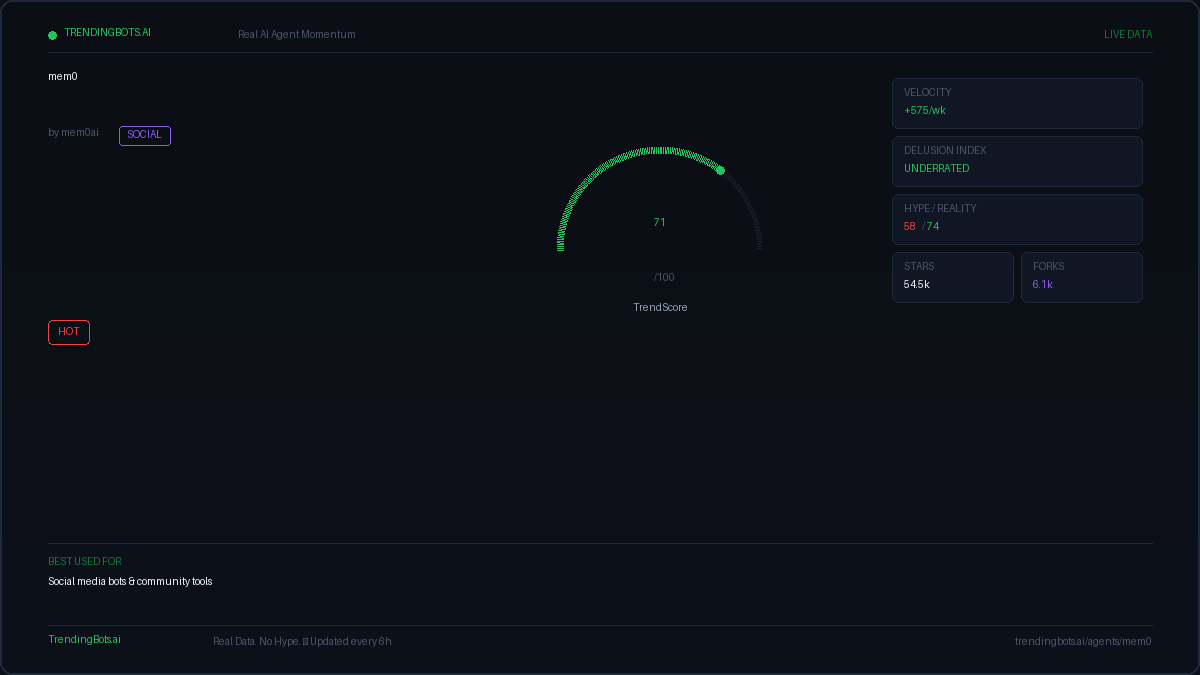The image size is (1200, 675).
Task: Click the TrendScore label below gauge
Action: pos(660,307)
